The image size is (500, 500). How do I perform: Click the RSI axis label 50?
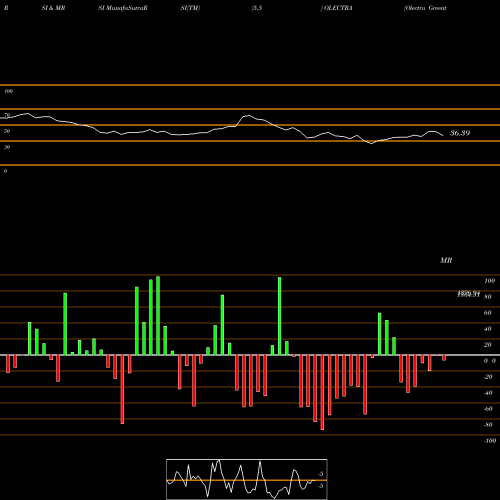point(7,131)
